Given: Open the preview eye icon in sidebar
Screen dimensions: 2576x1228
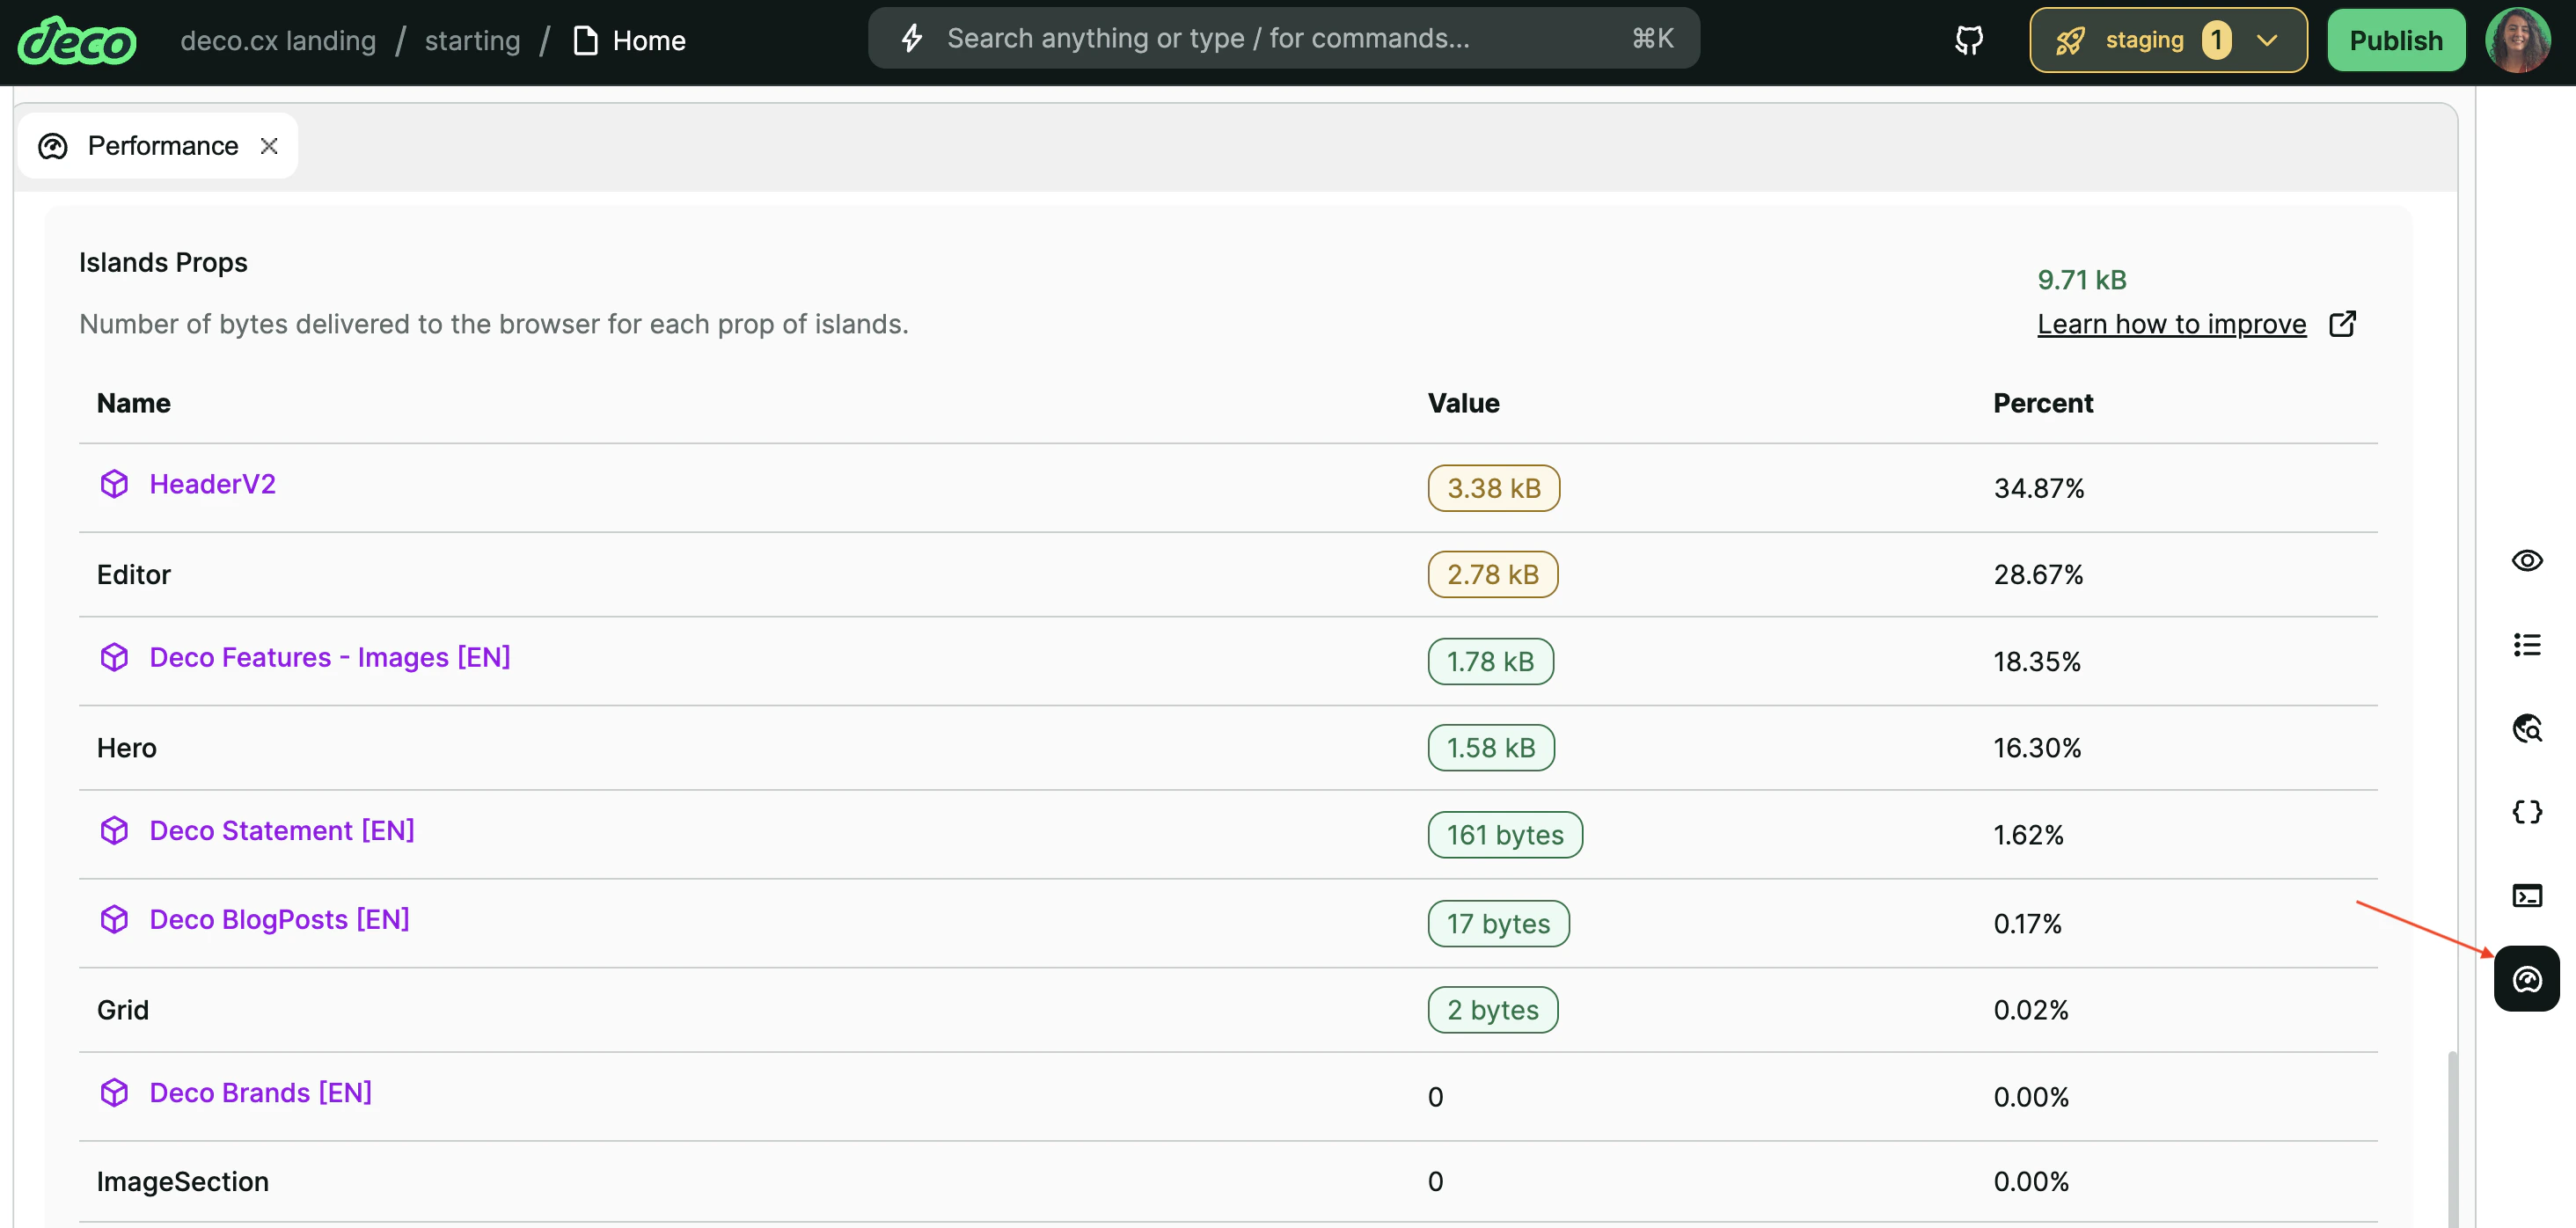Looking at the screenshot, I should 2526,560.
